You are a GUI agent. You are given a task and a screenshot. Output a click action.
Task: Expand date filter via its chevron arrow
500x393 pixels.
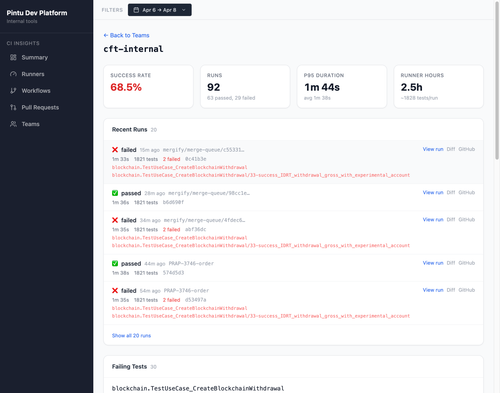point(184,10)
